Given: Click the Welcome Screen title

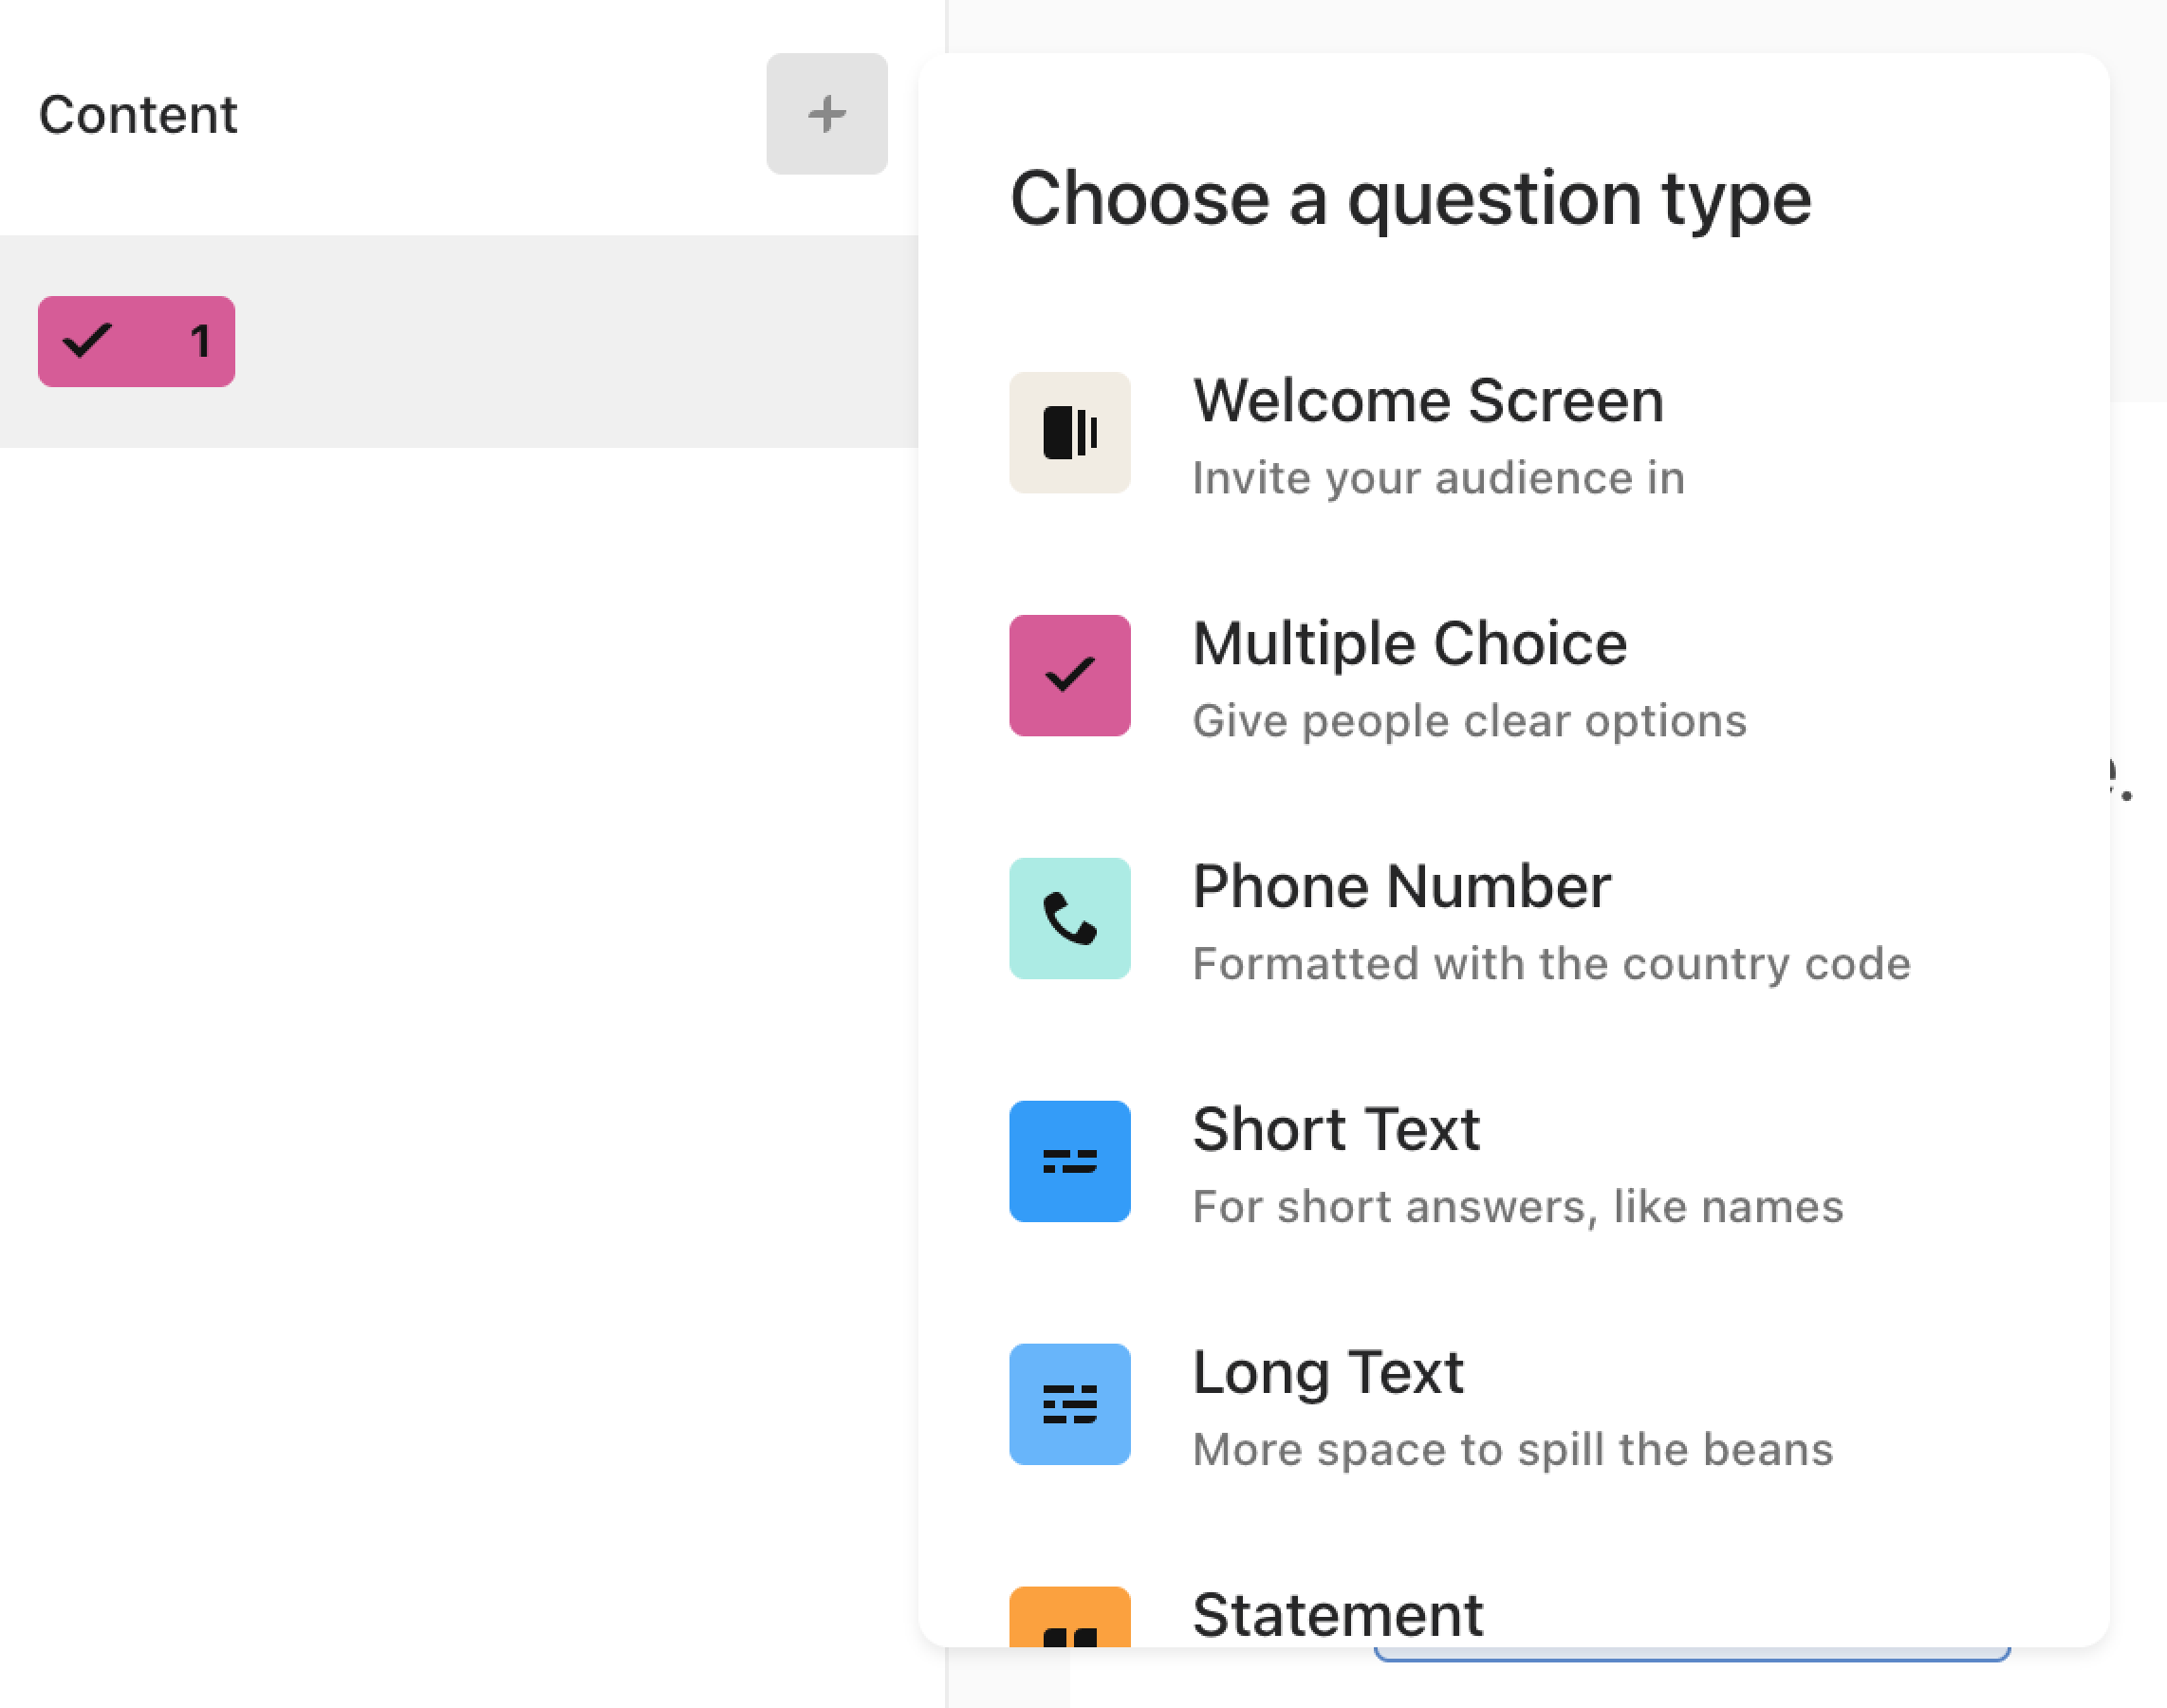Looking at the screenshot, I should tap(1428, 401).
